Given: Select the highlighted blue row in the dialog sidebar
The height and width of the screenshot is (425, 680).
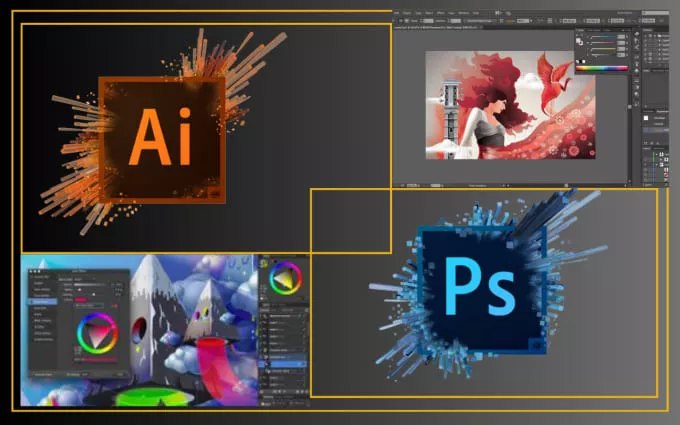Looking at the screenshot, I should click(43, 301).
